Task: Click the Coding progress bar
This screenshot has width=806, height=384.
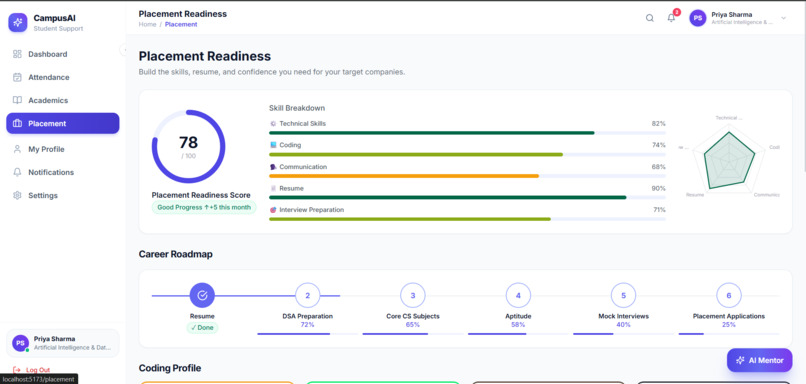Action: point(467,154)
